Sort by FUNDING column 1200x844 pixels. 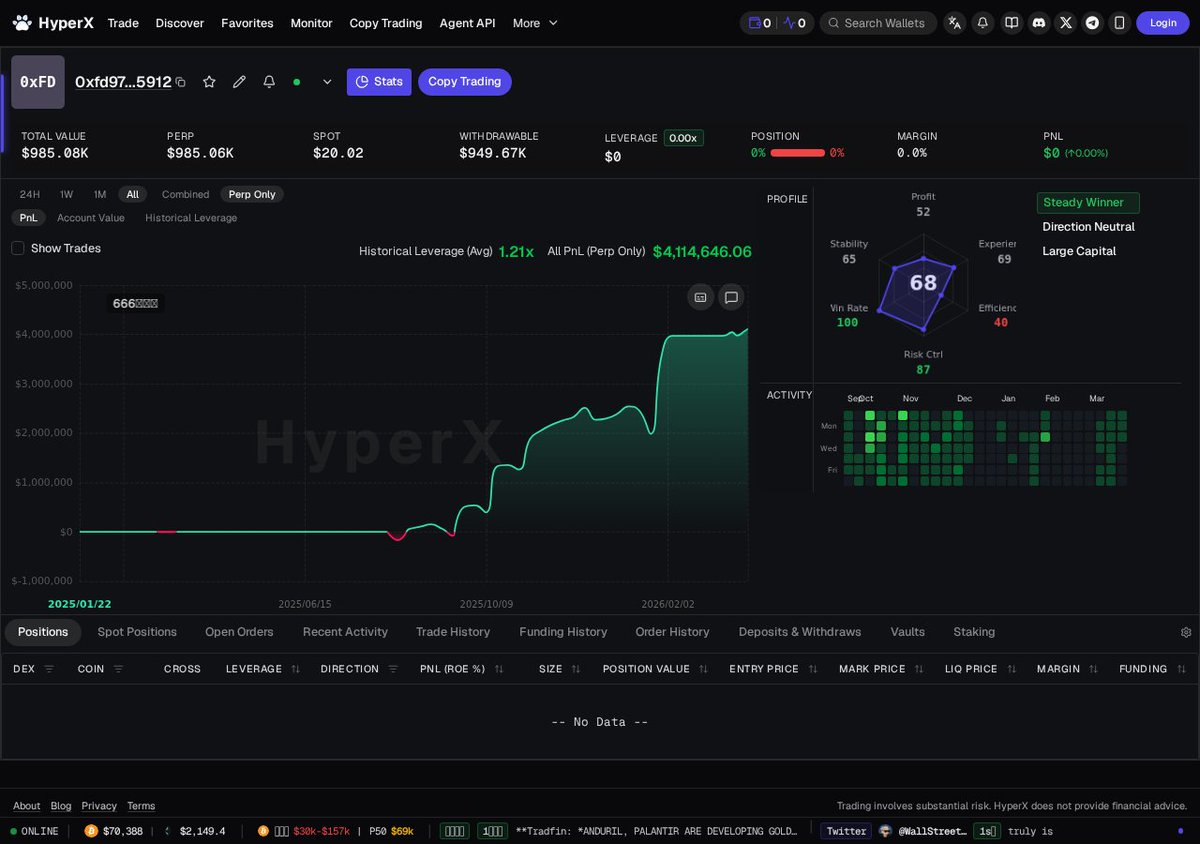click(x=1181, y=669)
